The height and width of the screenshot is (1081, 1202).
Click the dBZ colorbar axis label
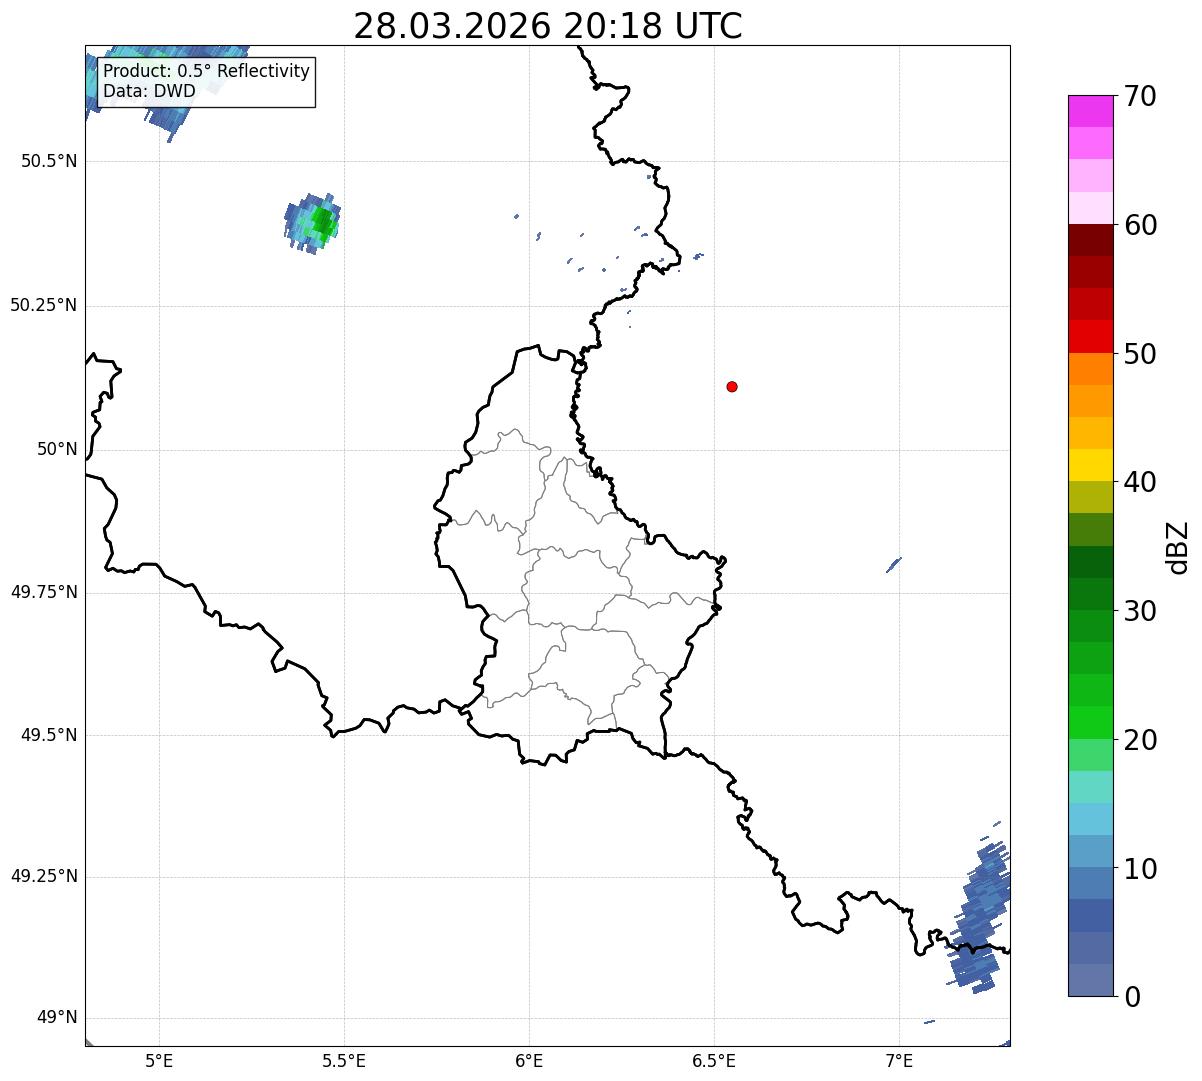click(1178, 547)
